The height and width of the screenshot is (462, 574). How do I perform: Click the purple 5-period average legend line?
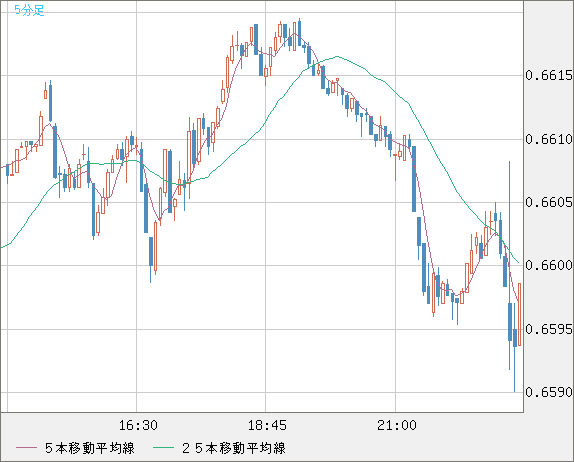(27, 448)
